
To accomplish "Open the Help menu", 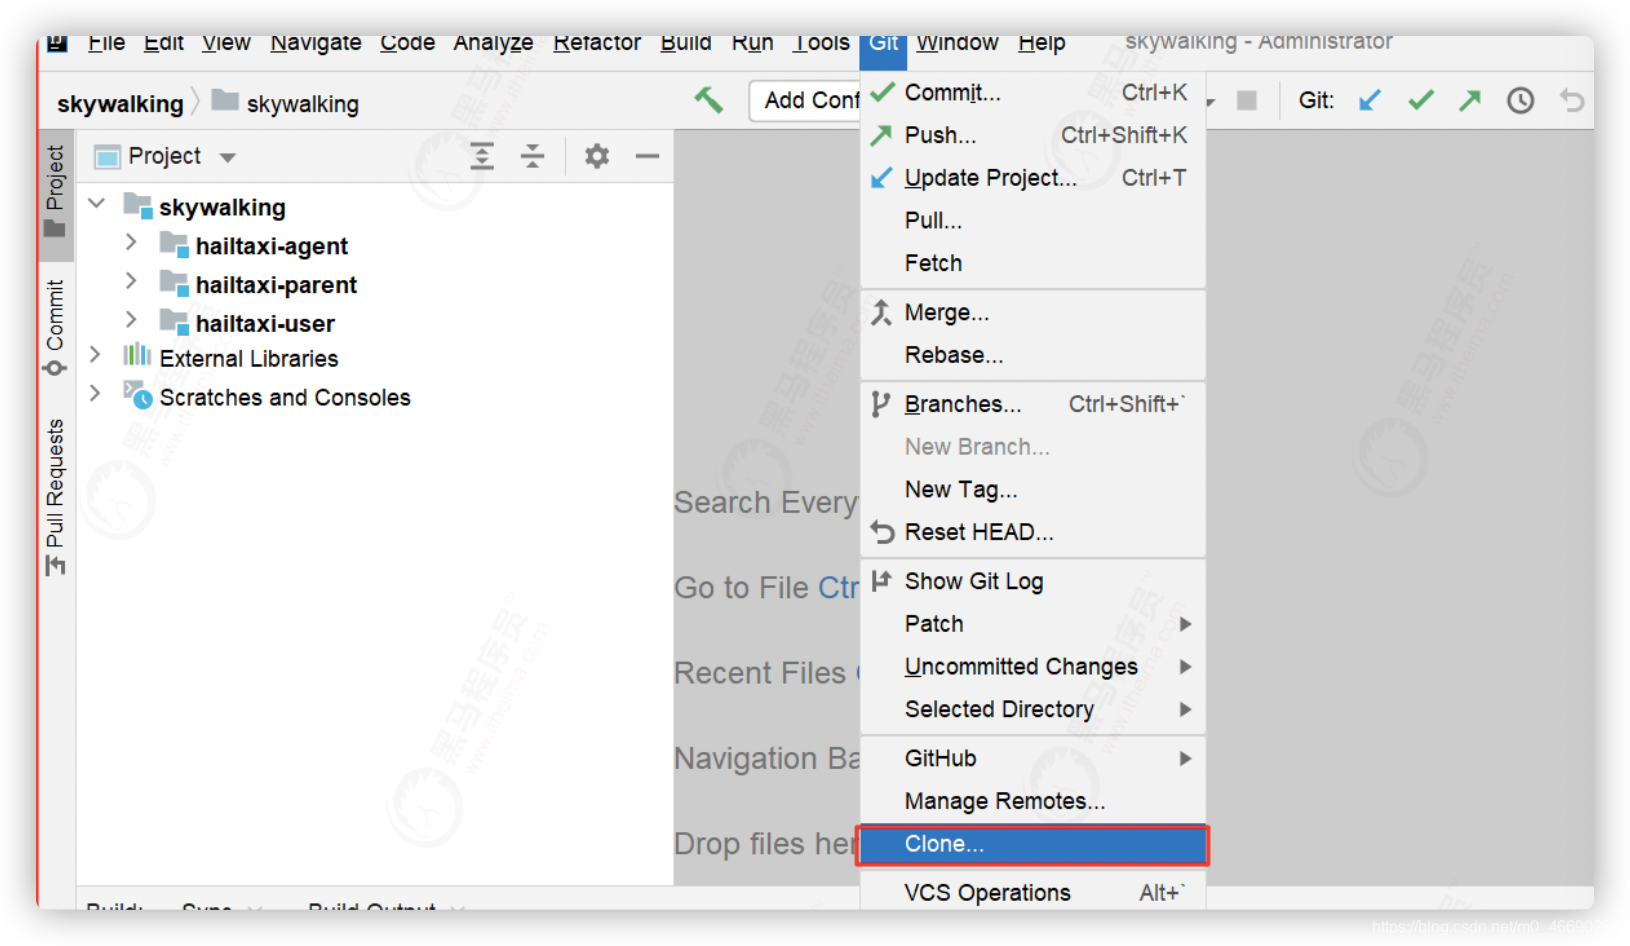I will pyautogui.click(x=1042, y=43).
